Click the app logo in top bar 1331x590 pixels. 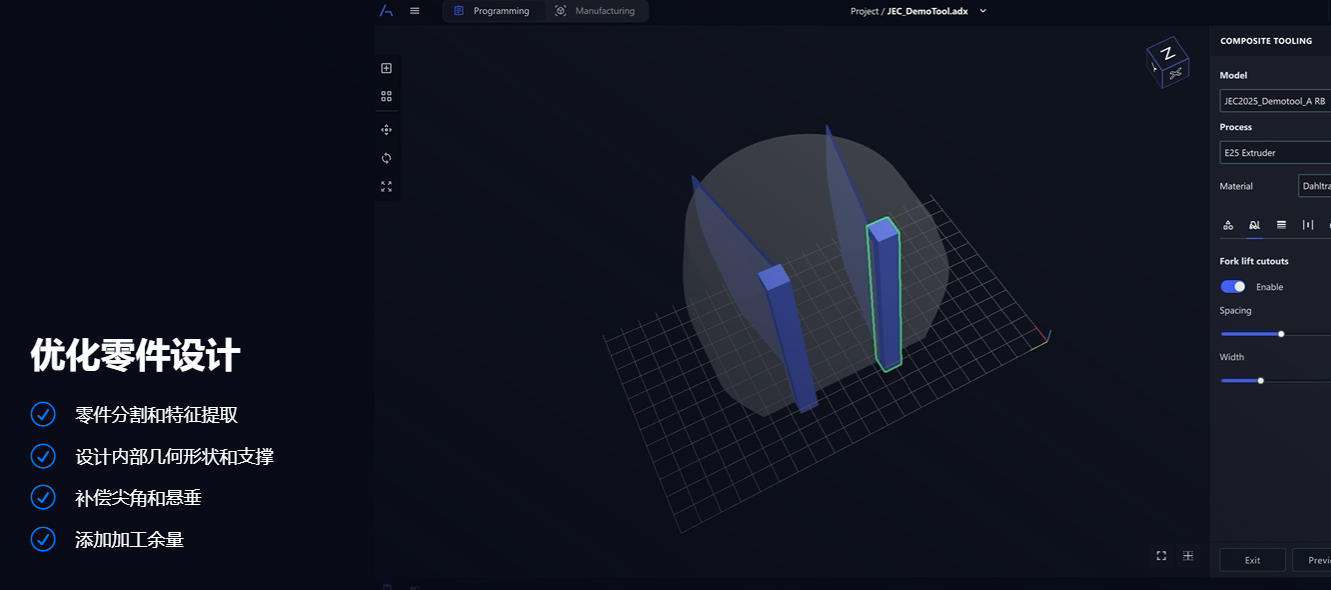(x=386, y=11)
